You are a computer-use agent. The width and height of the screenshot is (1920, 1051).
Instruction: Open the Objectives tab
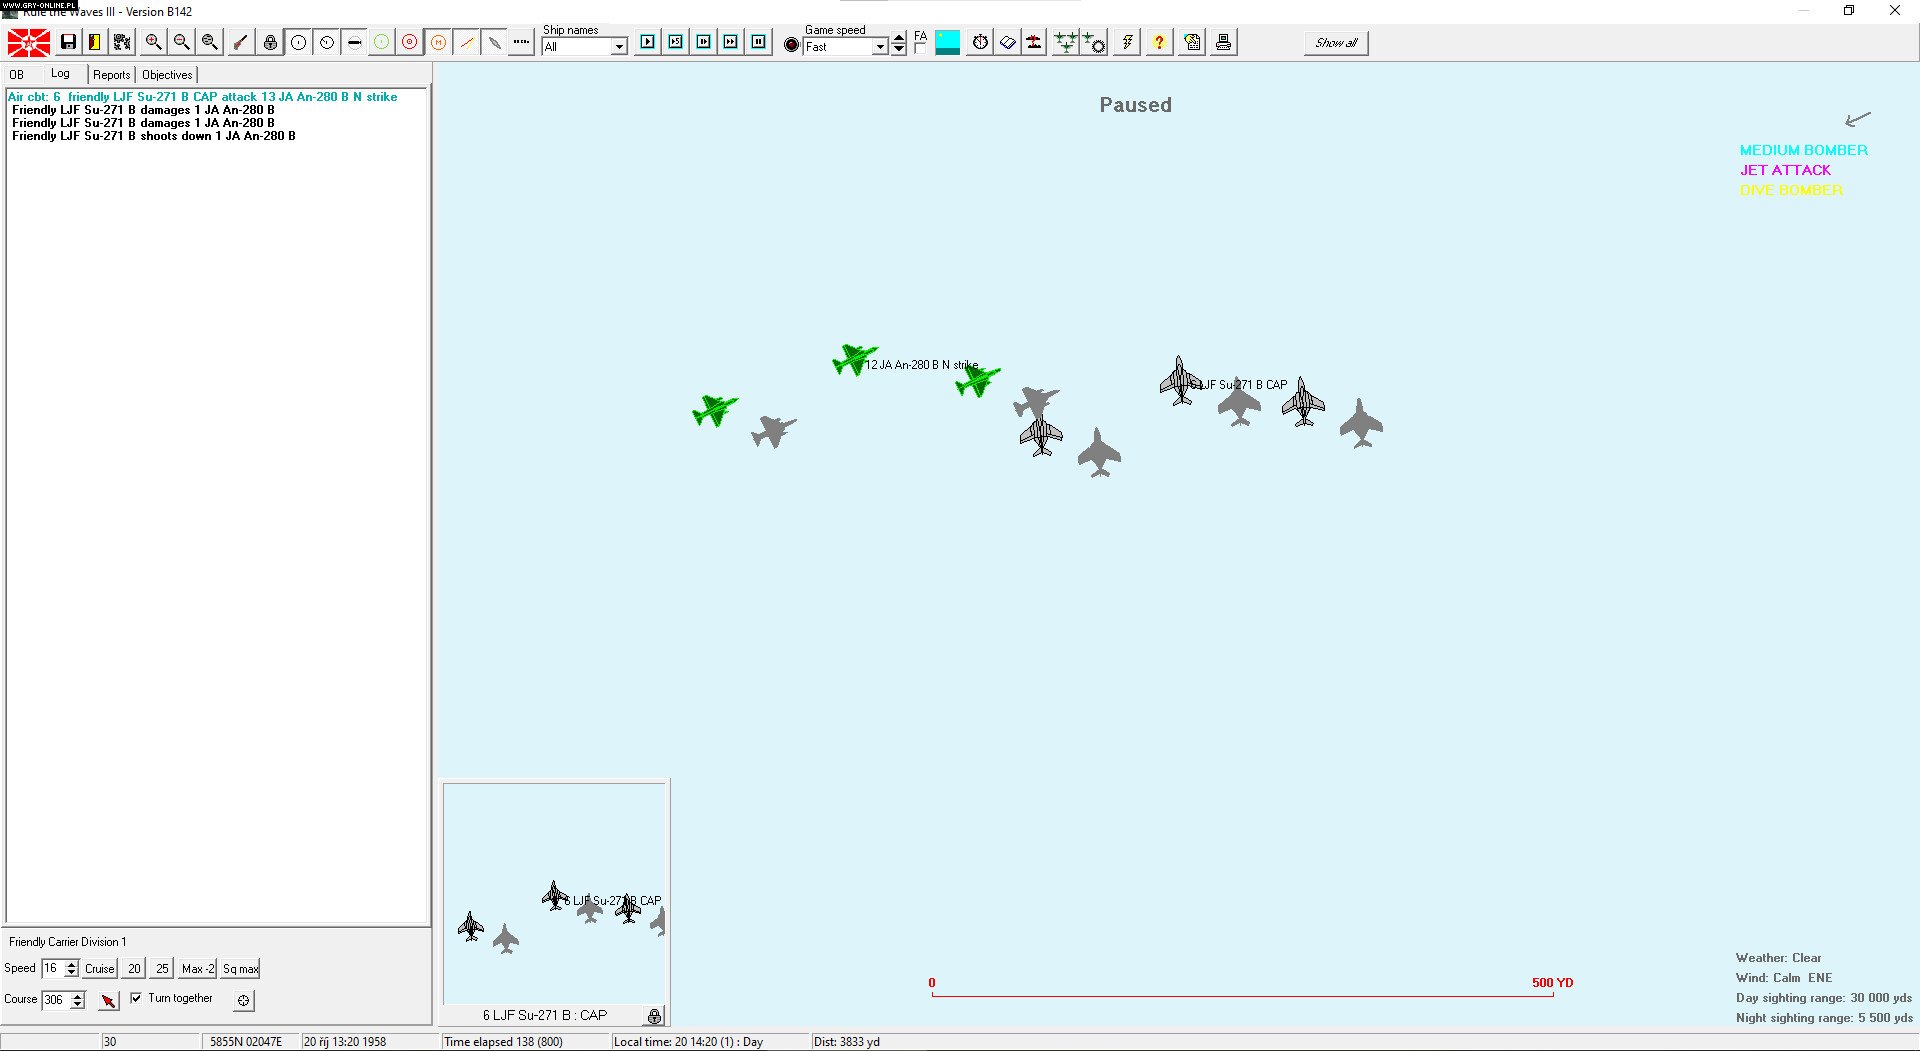(165, 74)
